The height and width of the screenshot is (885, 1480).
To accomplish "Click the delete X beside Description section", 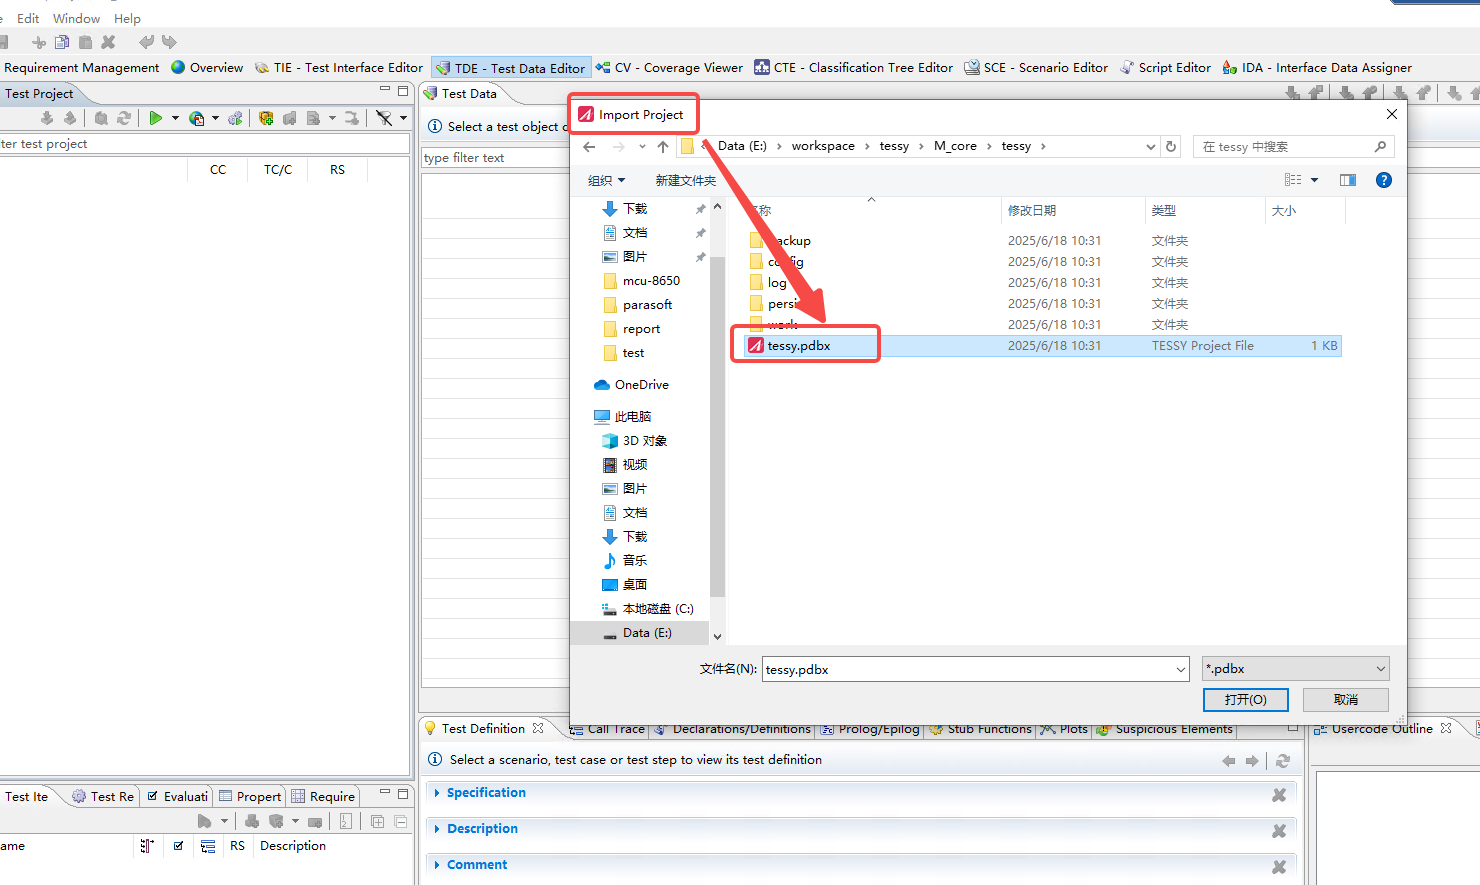I will coord(1279,831).
